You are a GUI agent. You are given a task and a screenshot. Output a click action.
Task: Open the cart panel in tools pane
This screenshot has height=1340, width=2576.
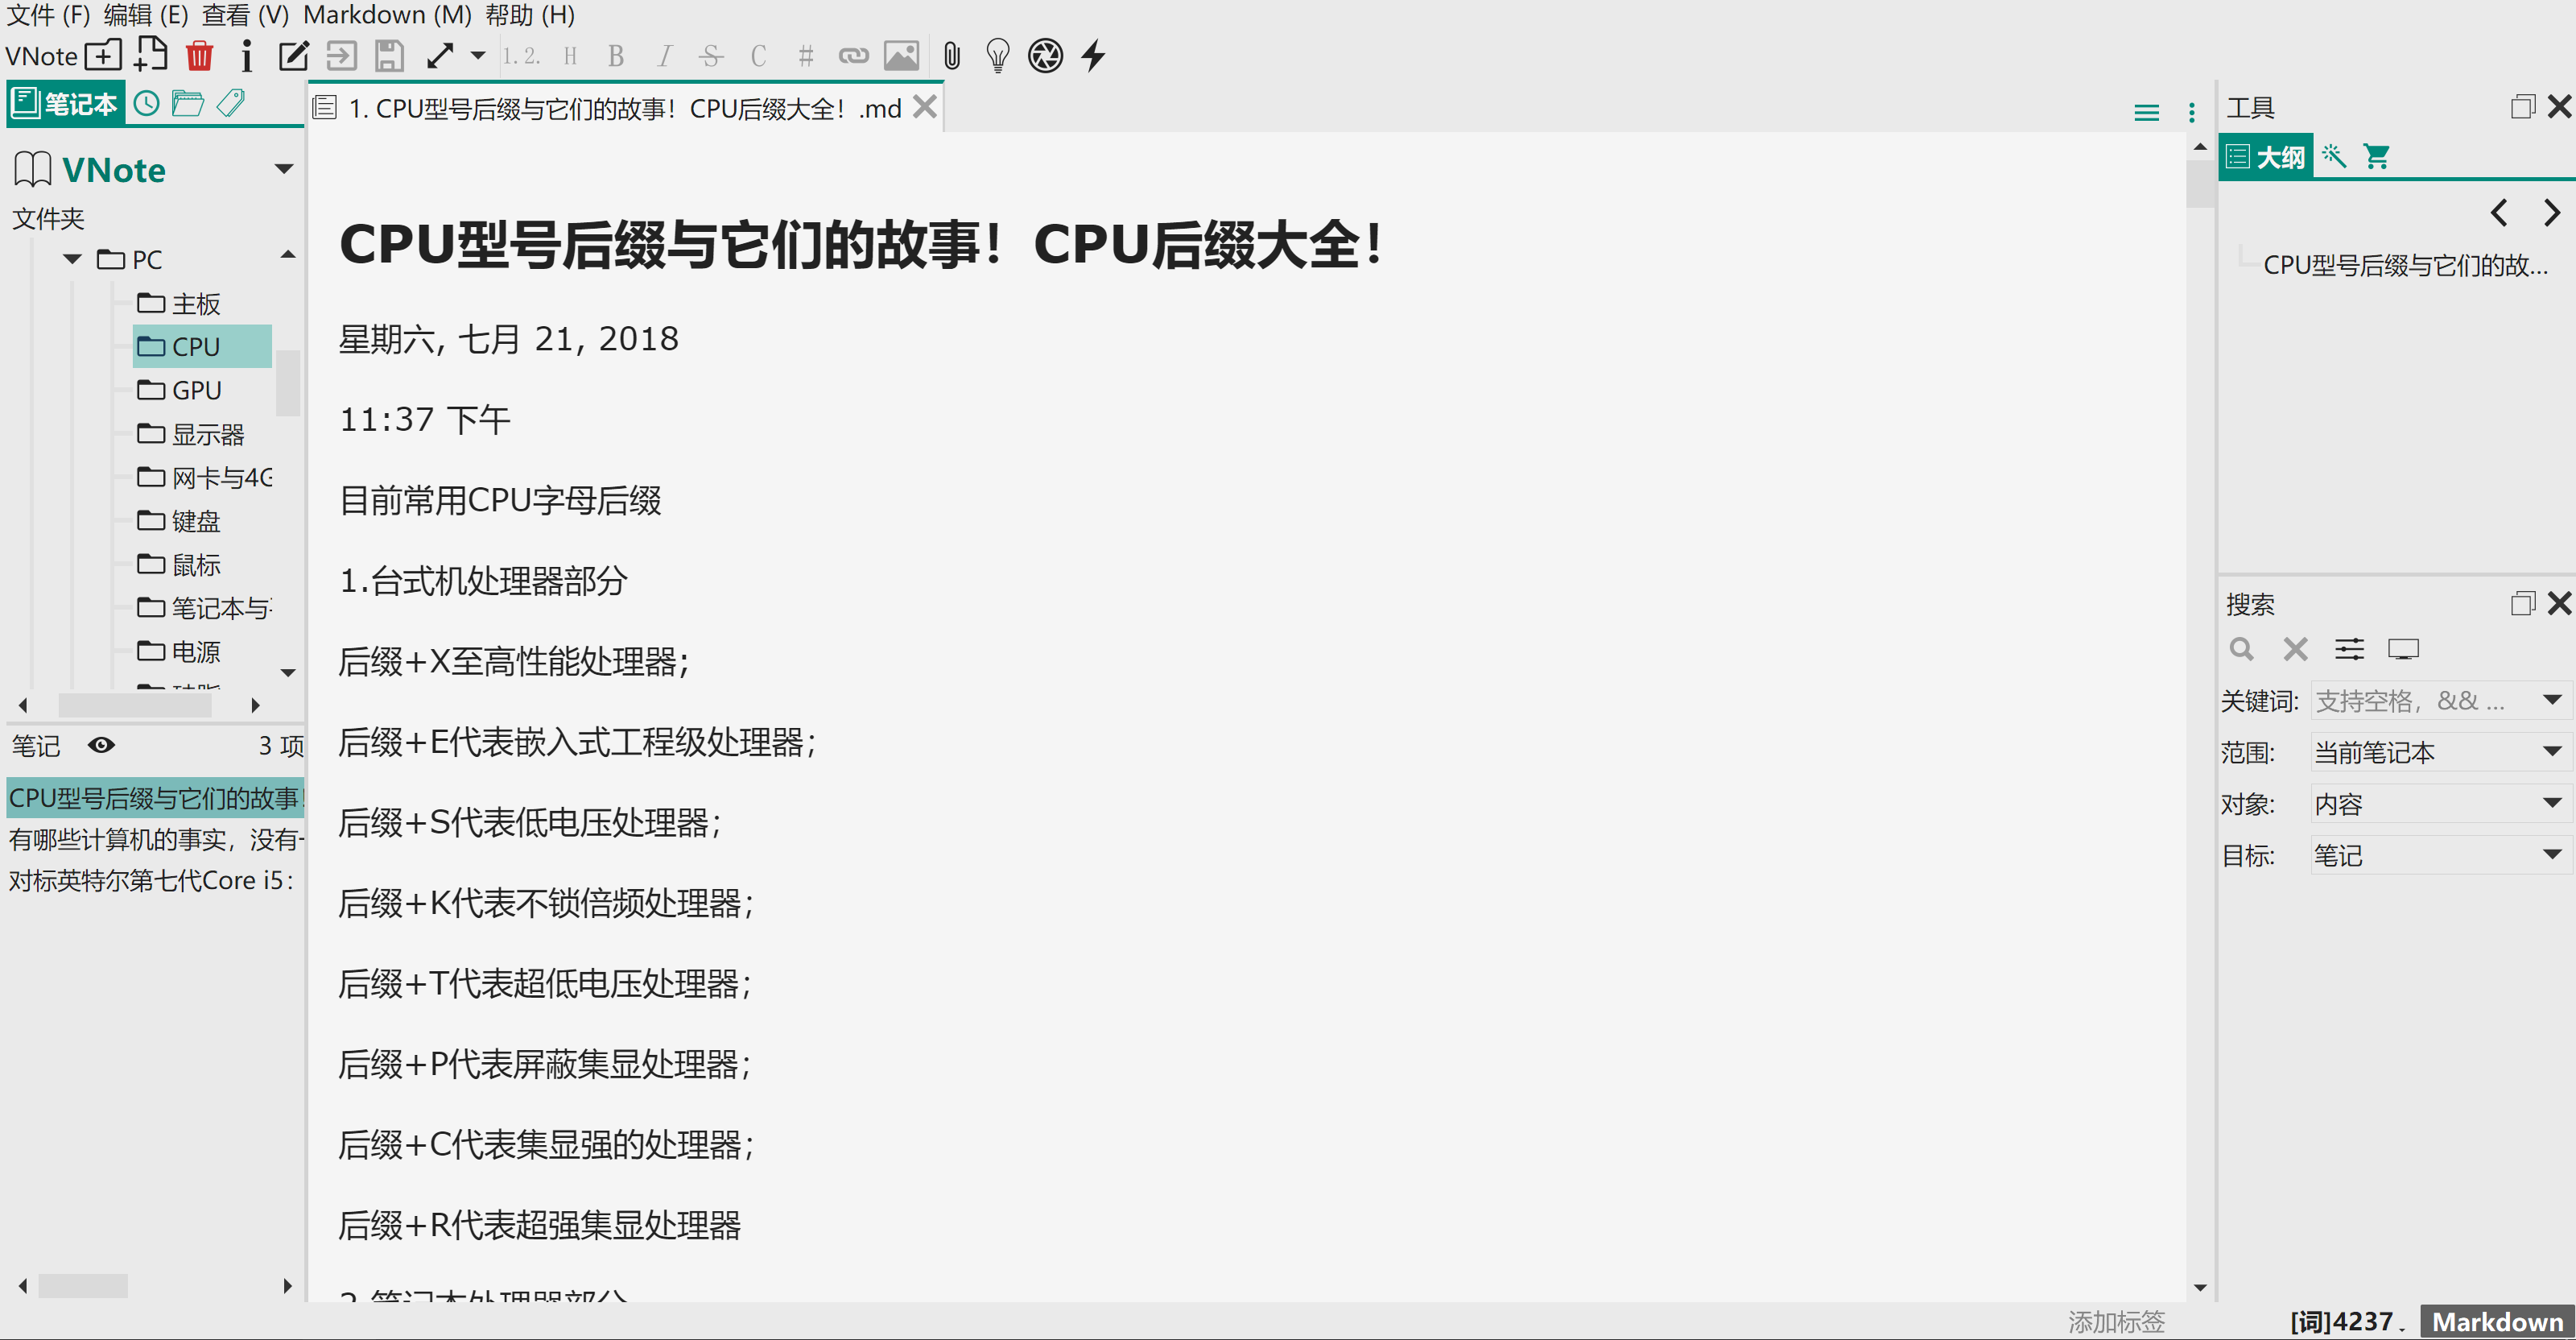(x=2378, y=156)
